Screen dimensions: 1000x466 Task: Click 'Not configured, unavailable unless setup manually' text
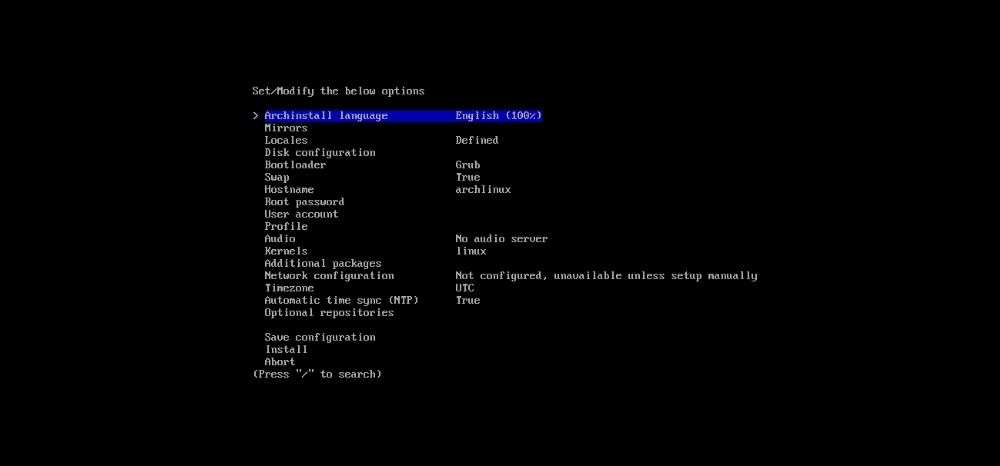606,275
